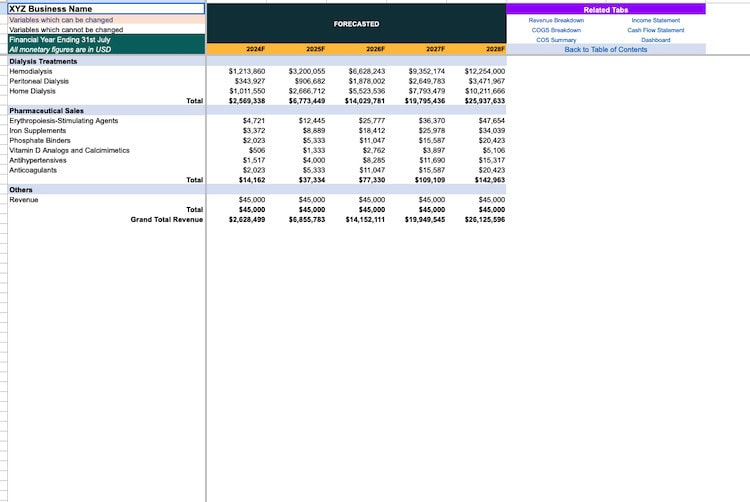Open the COS Summary link
Image resolution: width=750 pixels, height=502 pixels.
click(x=556, y=40)
